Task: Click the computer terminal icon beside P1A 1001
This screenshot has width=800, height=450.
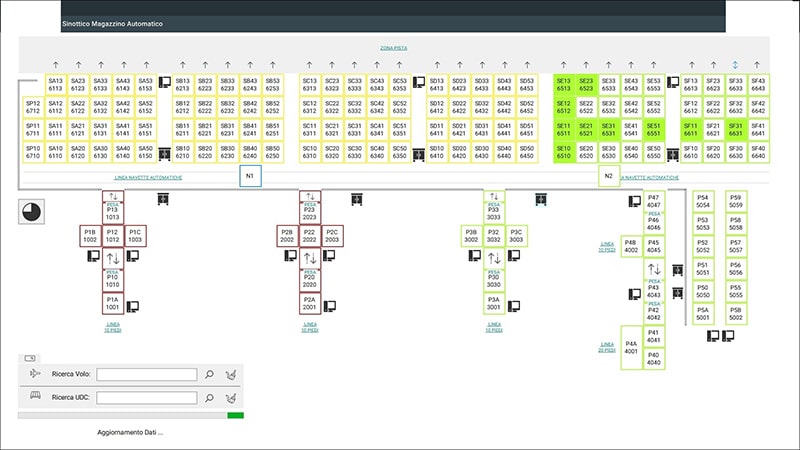Action: click(133, 305)
